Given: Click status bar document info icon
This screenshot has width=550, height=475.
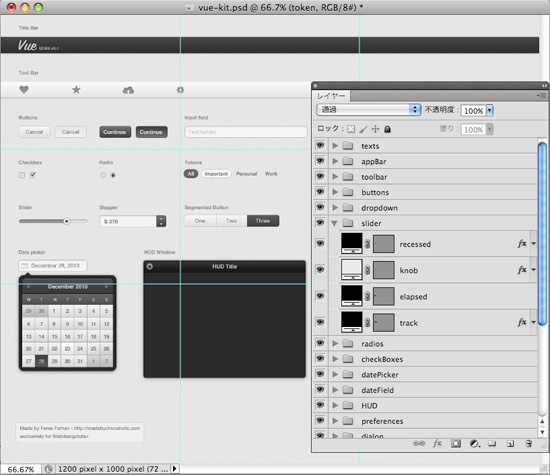Looking at the screenshot, I should click(x=48, y=469).
